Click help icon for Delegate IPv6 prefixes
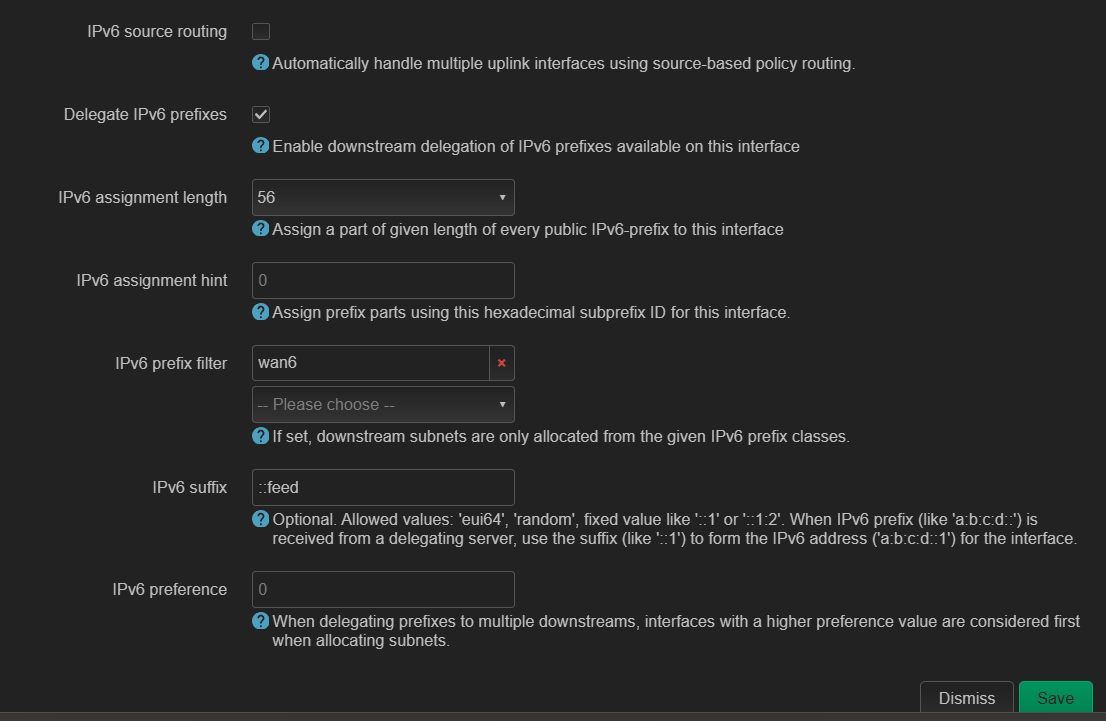 (261, 146)
